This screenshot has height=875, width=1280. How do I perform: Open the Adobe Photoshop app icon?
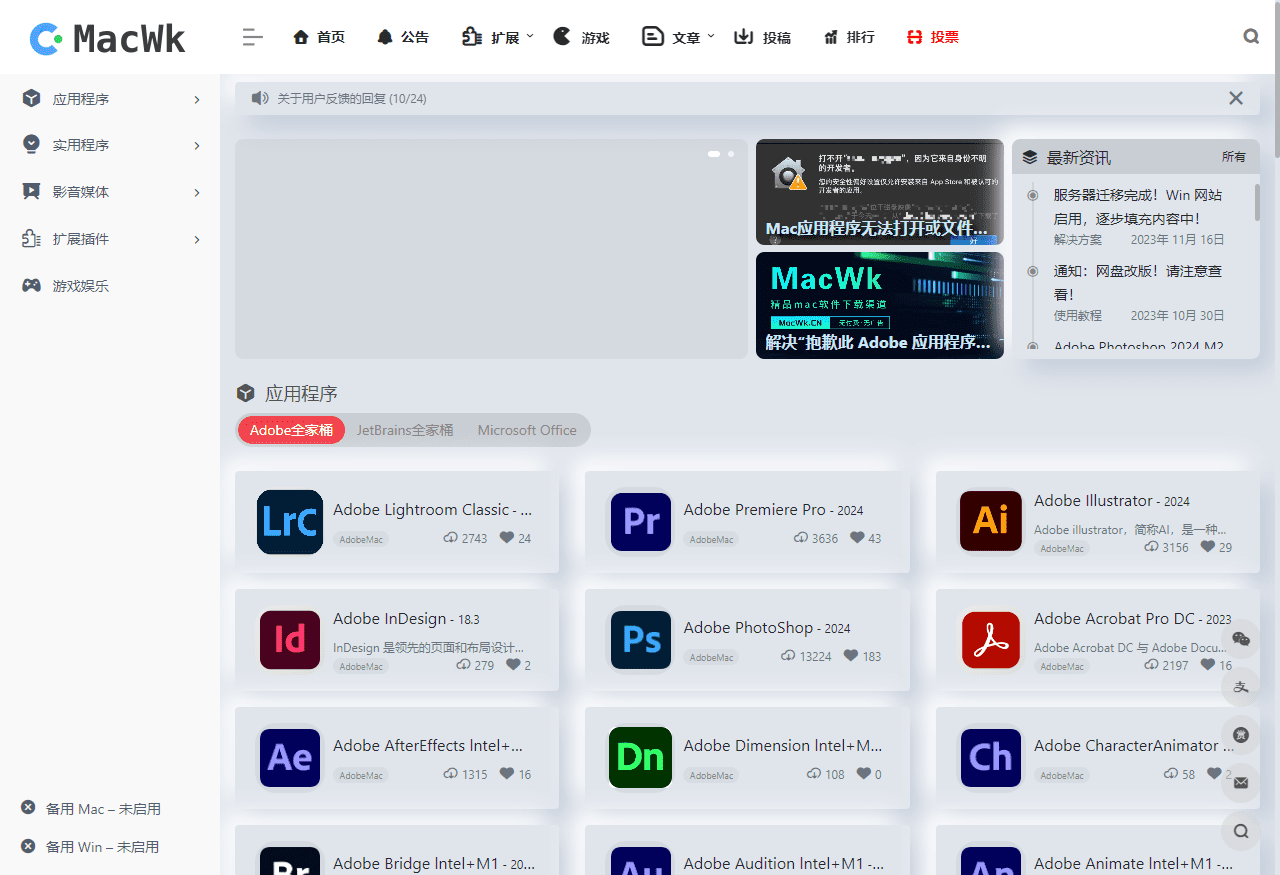(x=640, y=640)
